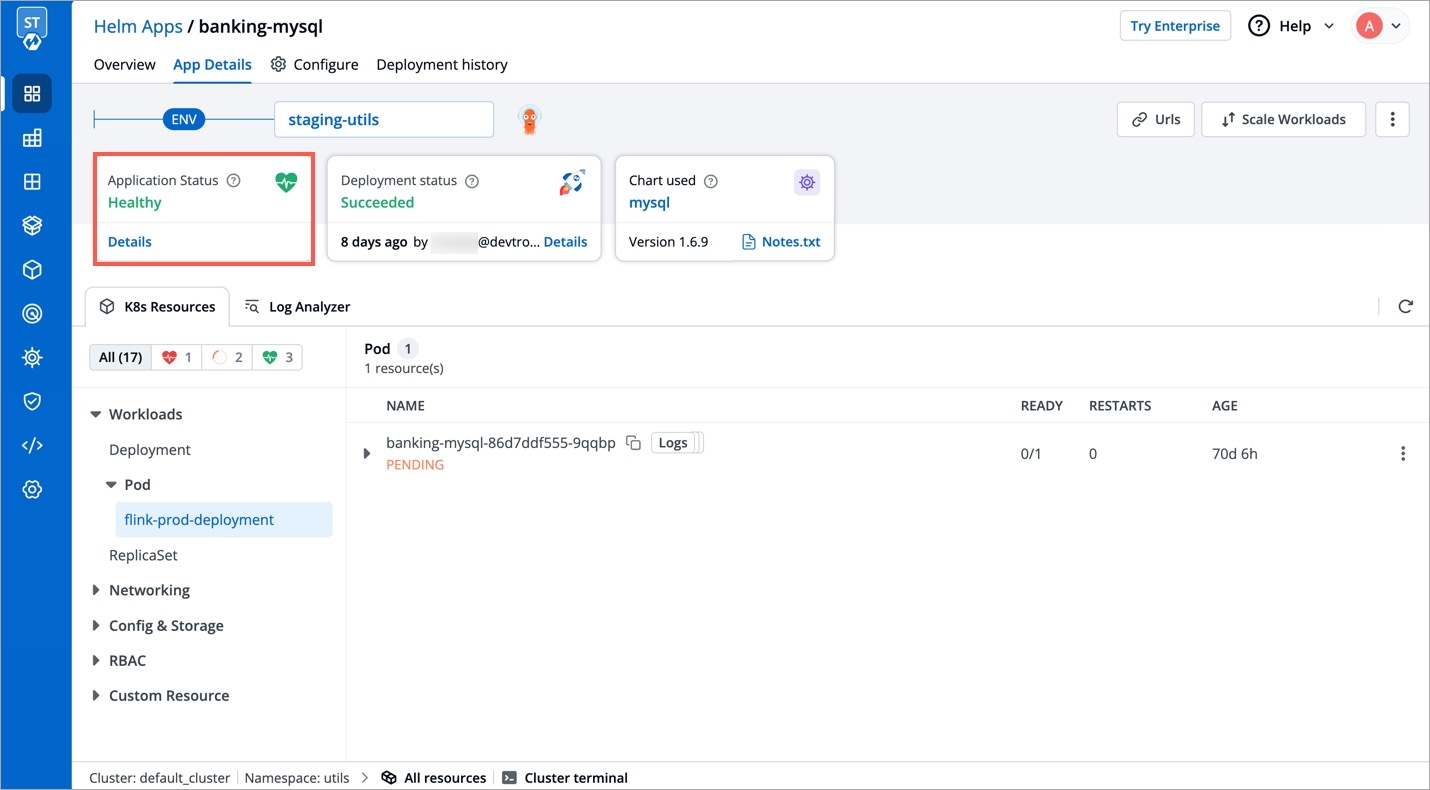Open the pod row three-dot menu
The image size is (1430, 790).
pos(1402,454)
